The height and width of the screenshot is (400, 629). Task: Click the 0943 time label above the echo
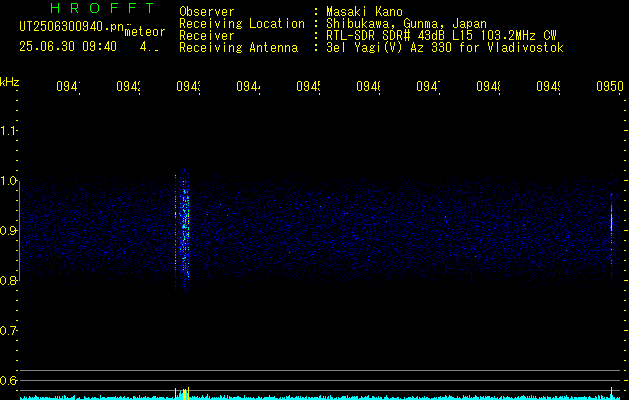(188, 86)
